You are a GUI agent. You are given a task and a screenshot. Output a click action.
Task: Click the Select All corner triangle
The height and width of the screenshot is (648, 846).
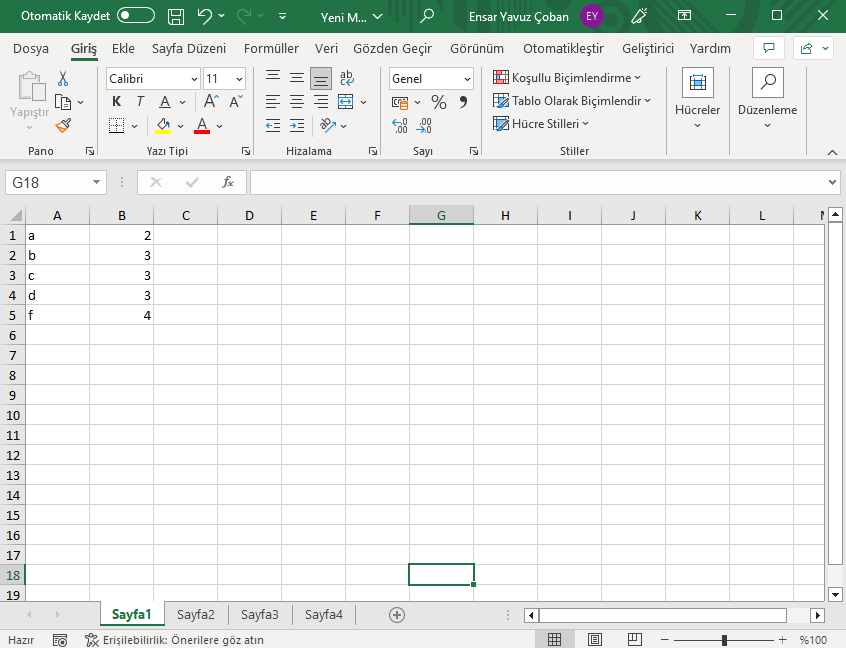point(15,215)
